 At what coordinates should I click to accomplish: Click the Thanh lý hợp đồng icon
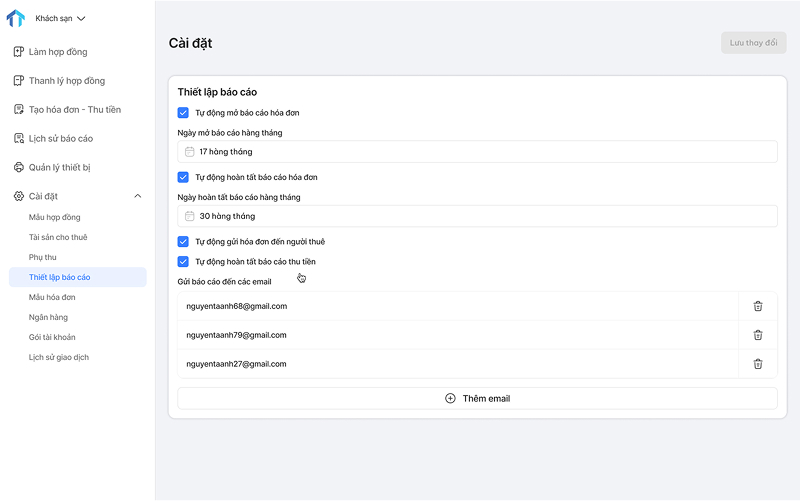(19, 81)
